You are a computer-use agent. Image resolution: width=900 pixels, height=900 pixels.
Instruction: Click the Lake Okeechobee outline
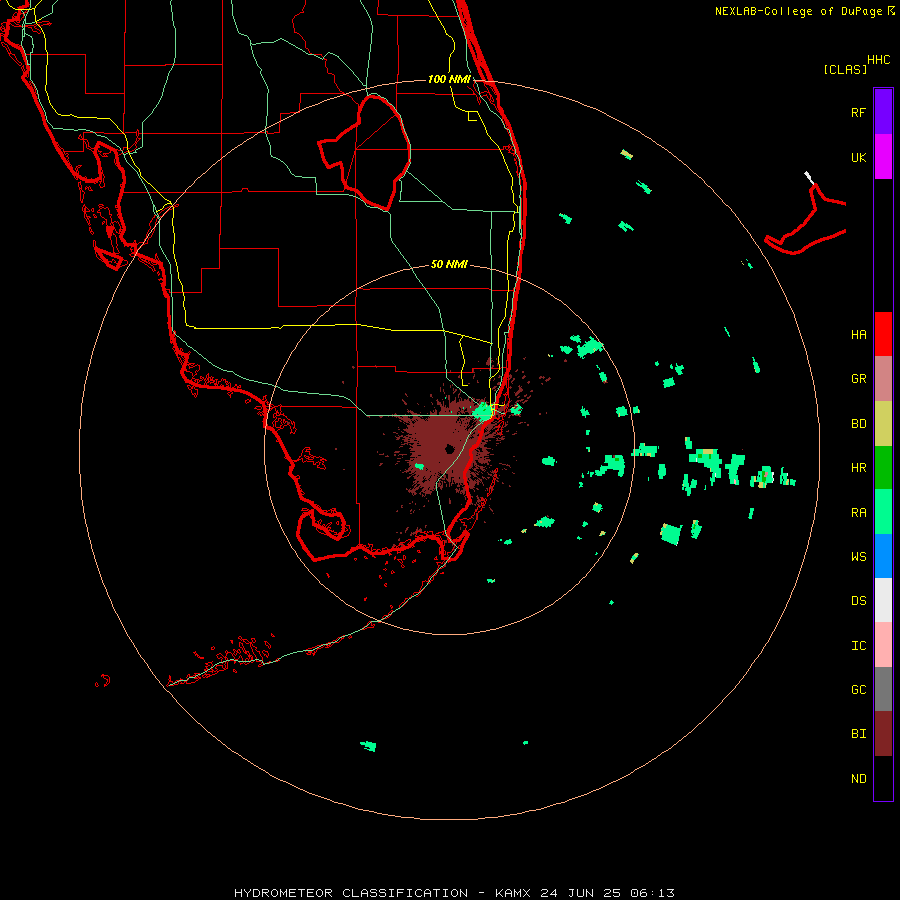[x=365, y=152]
